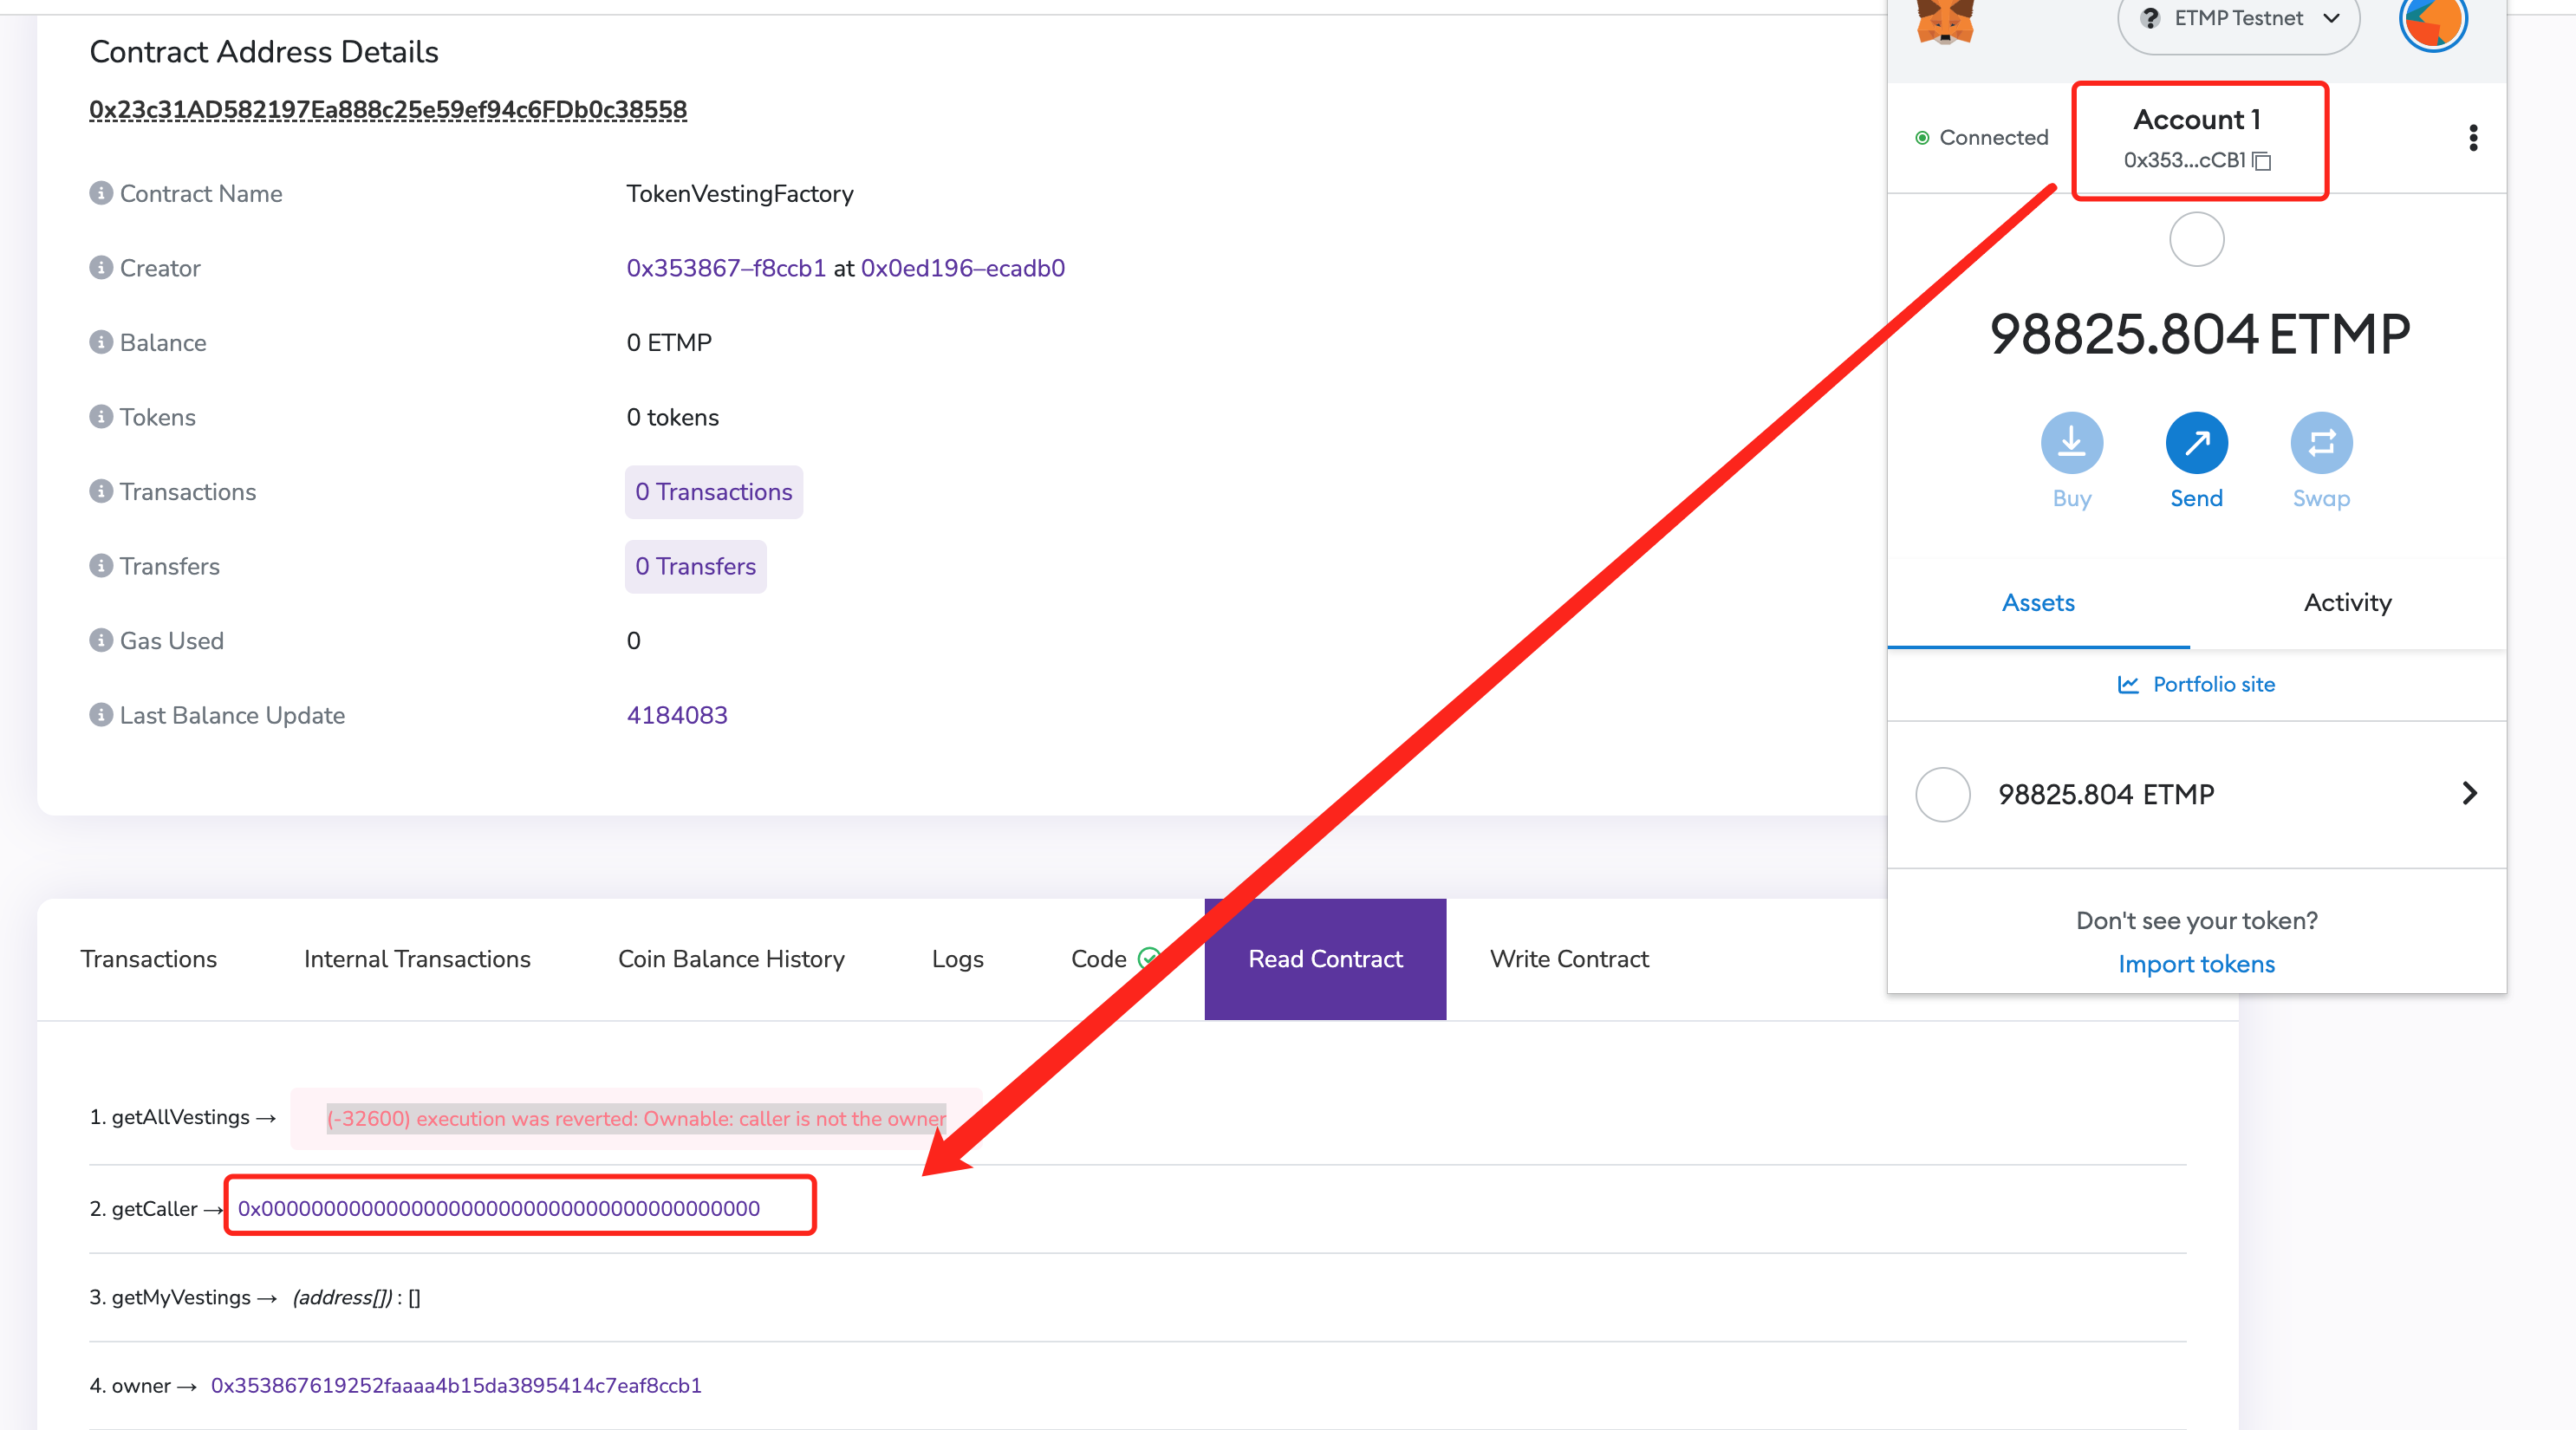
Task: Click the verified checkmark next to Code
Action: [1148, 957]
